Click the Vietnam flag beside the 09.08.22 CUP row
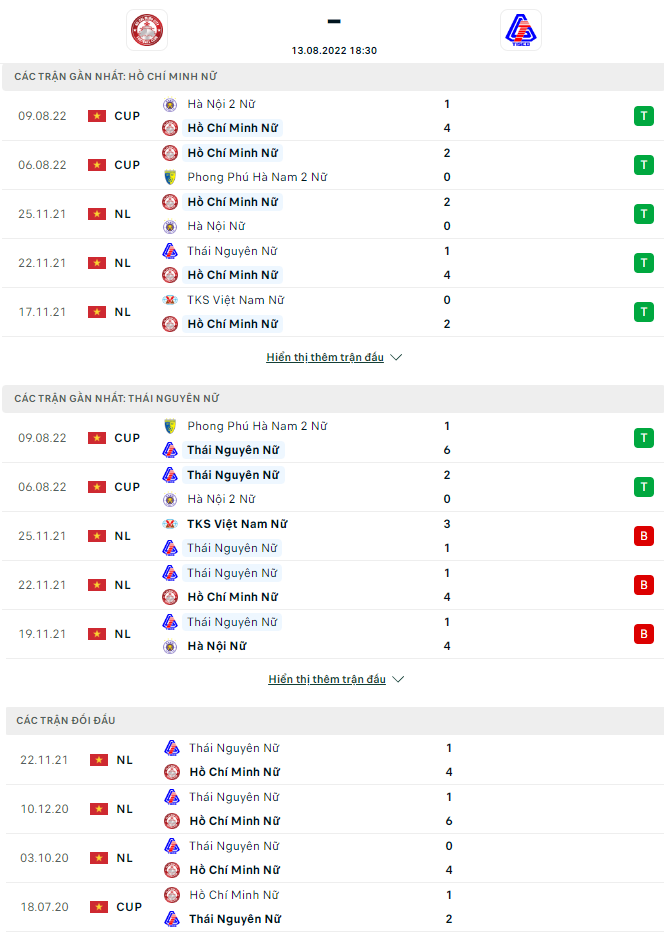The width and height of the screenshot is (664, 936). pos(97,115)
